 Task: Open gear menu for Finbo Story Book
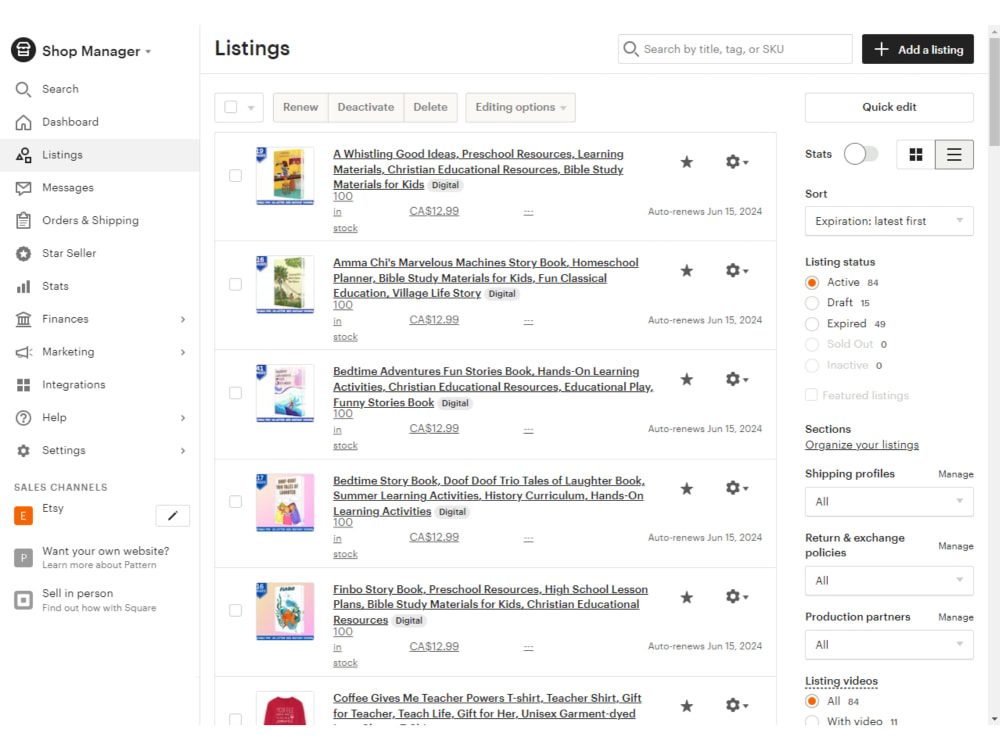(x=737, y=597)
